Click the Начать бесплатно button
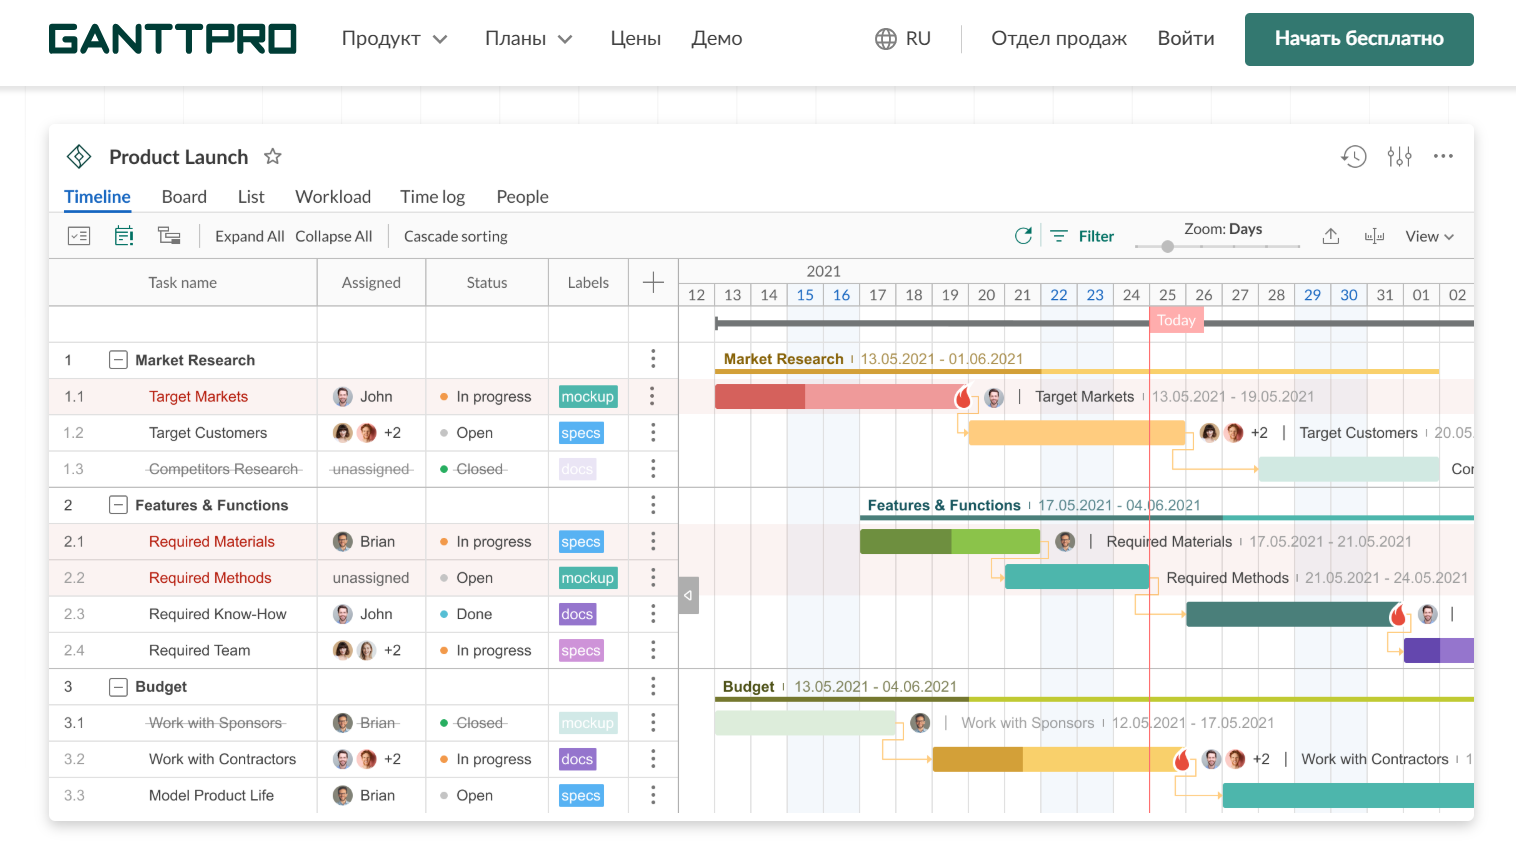 [x=1358, y=39]
